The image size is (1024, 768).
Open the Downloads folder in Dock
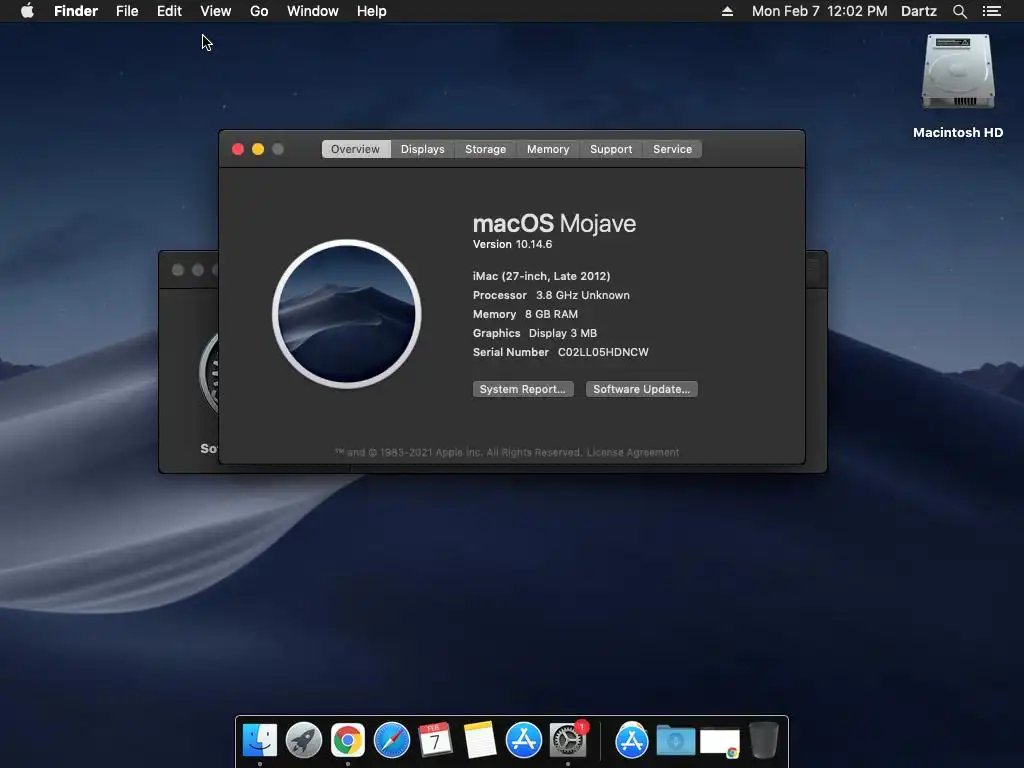[675, 741]
